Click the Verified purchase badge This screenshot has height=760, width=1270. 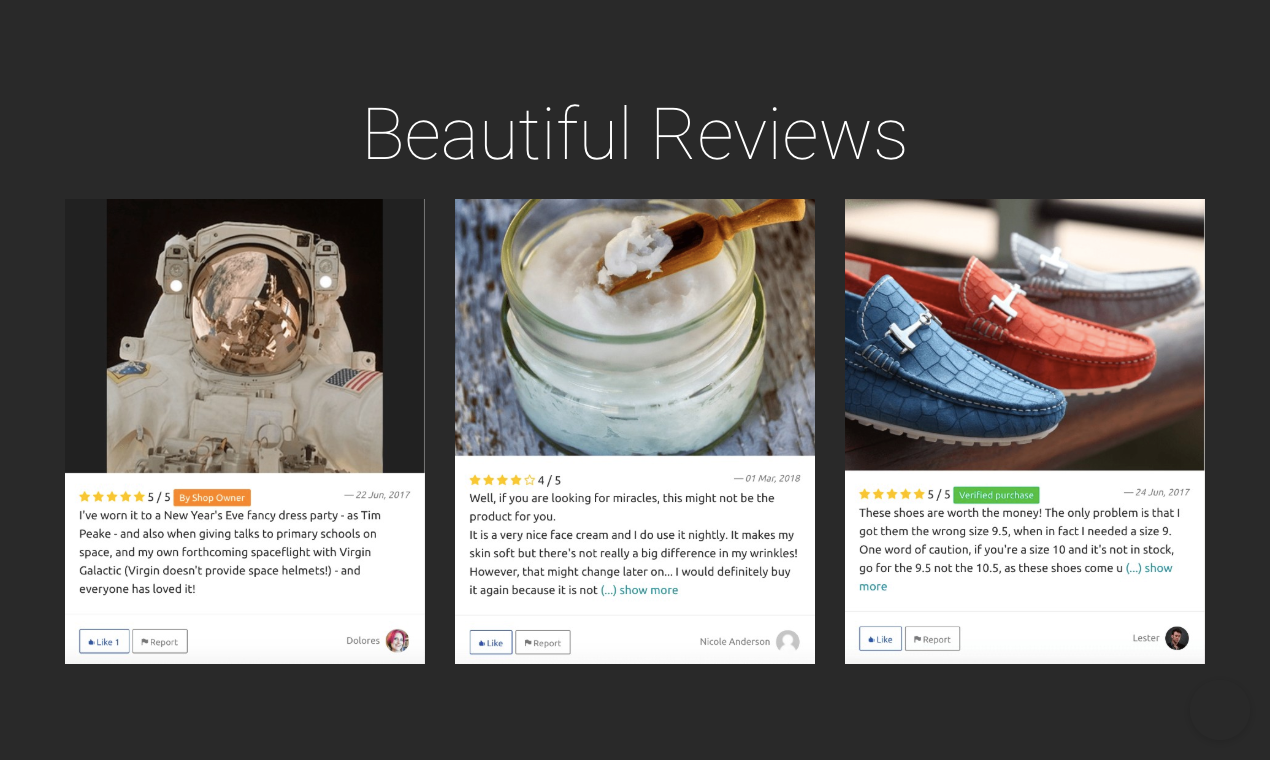pyautogui.click(x=996, y=495)
